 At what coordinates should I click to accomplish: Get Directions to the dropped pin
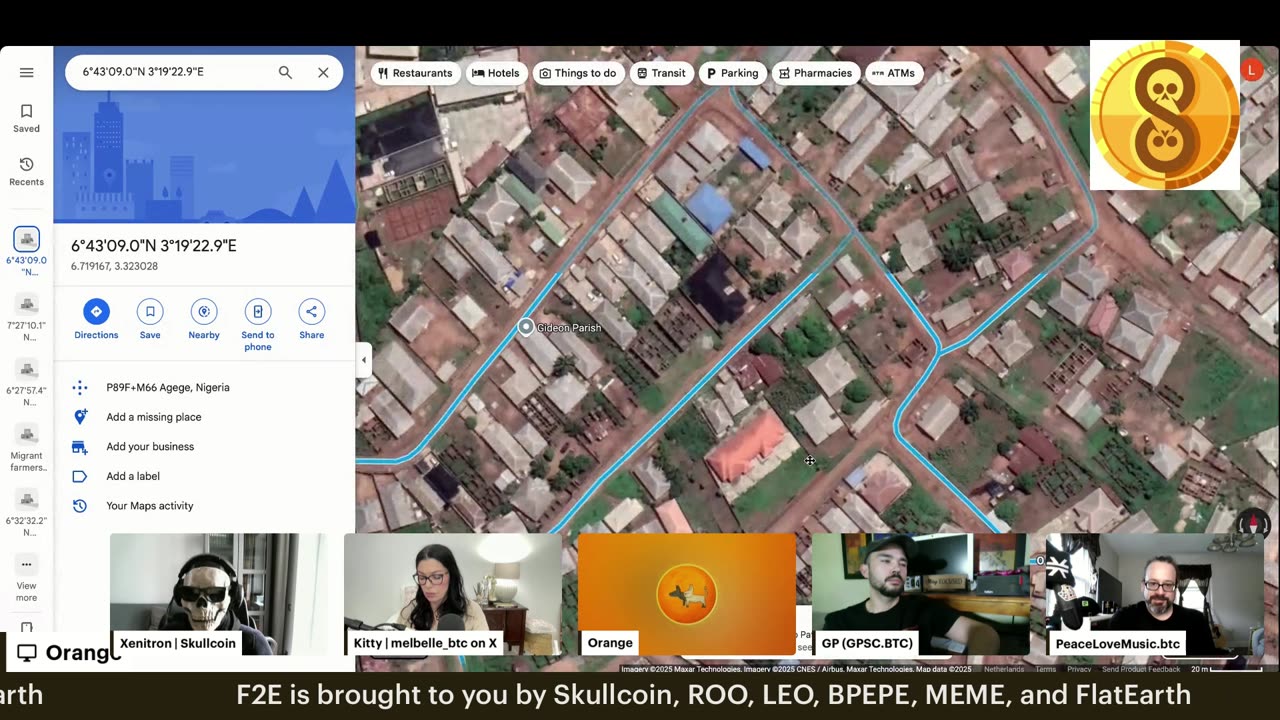pos(96,320)
